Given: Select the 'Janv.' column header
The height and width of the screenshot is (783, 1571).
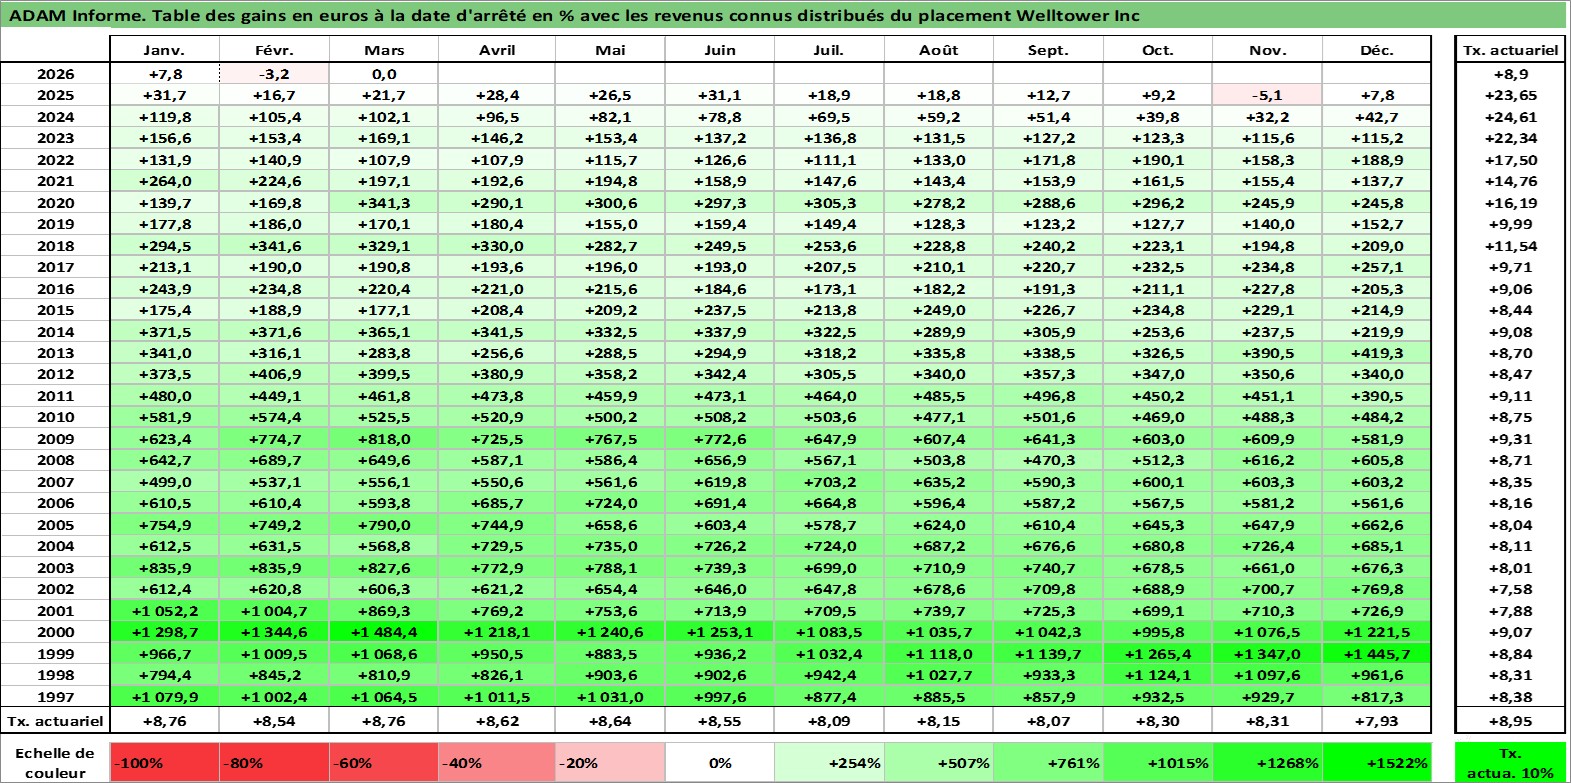Looking at the screenshot, I should 164,50.
